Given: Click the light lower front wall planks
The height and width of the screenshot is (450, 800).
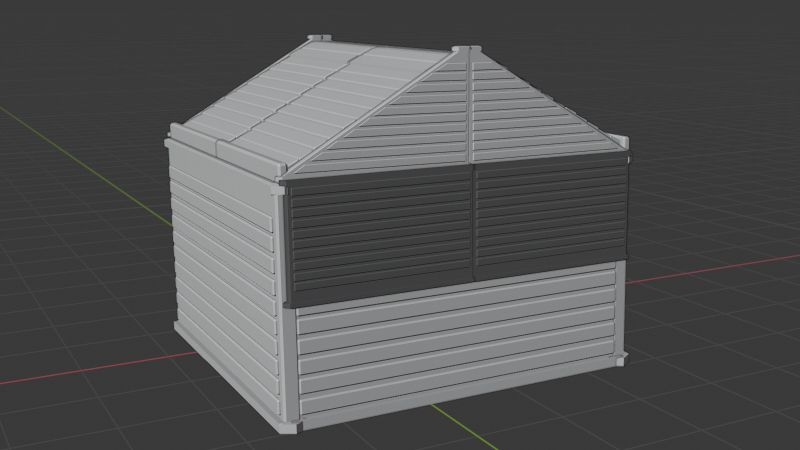Looking at the screenshot, I should (457, 342).
